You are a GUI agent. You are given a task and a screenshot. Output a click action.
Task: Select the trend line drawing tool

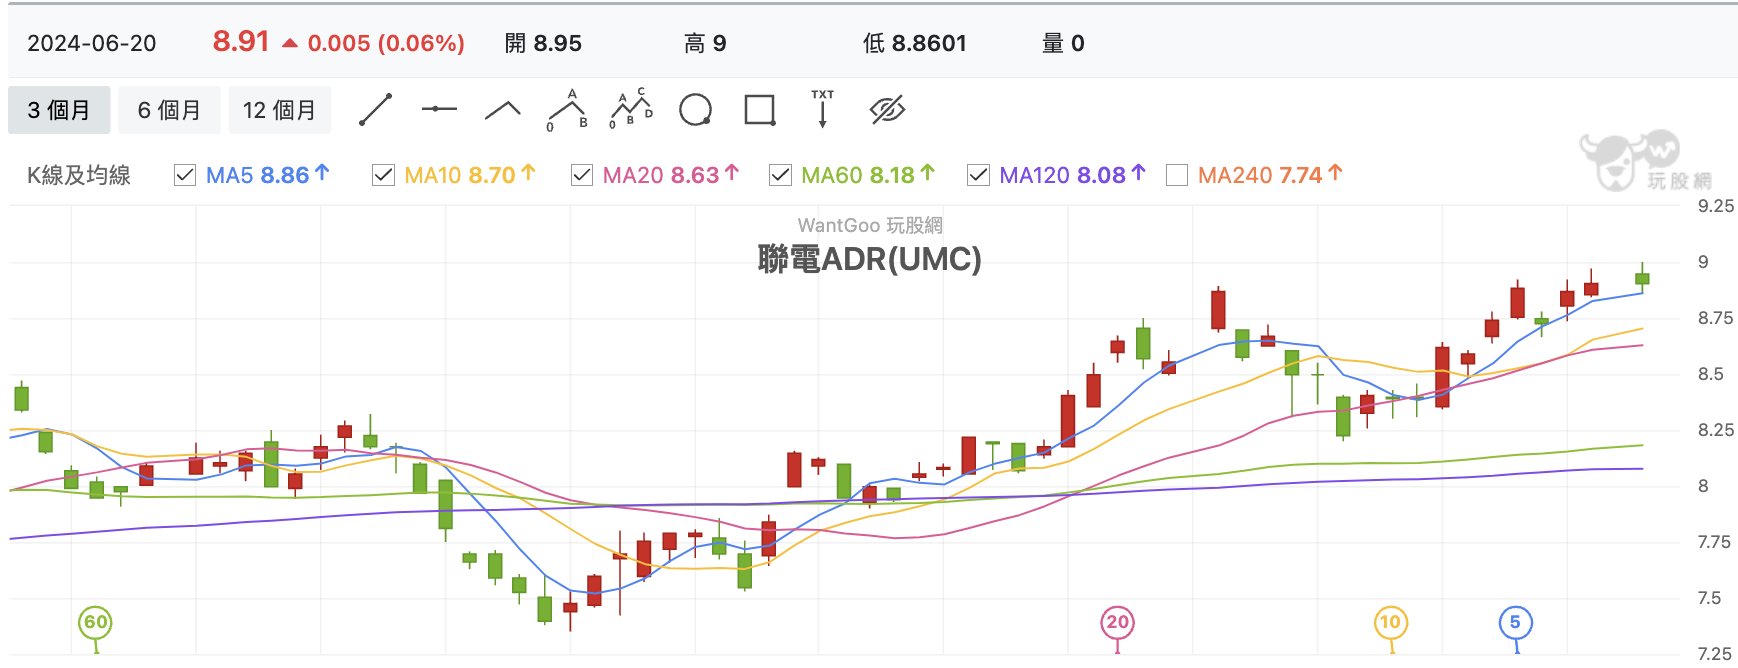coord(375,110)
